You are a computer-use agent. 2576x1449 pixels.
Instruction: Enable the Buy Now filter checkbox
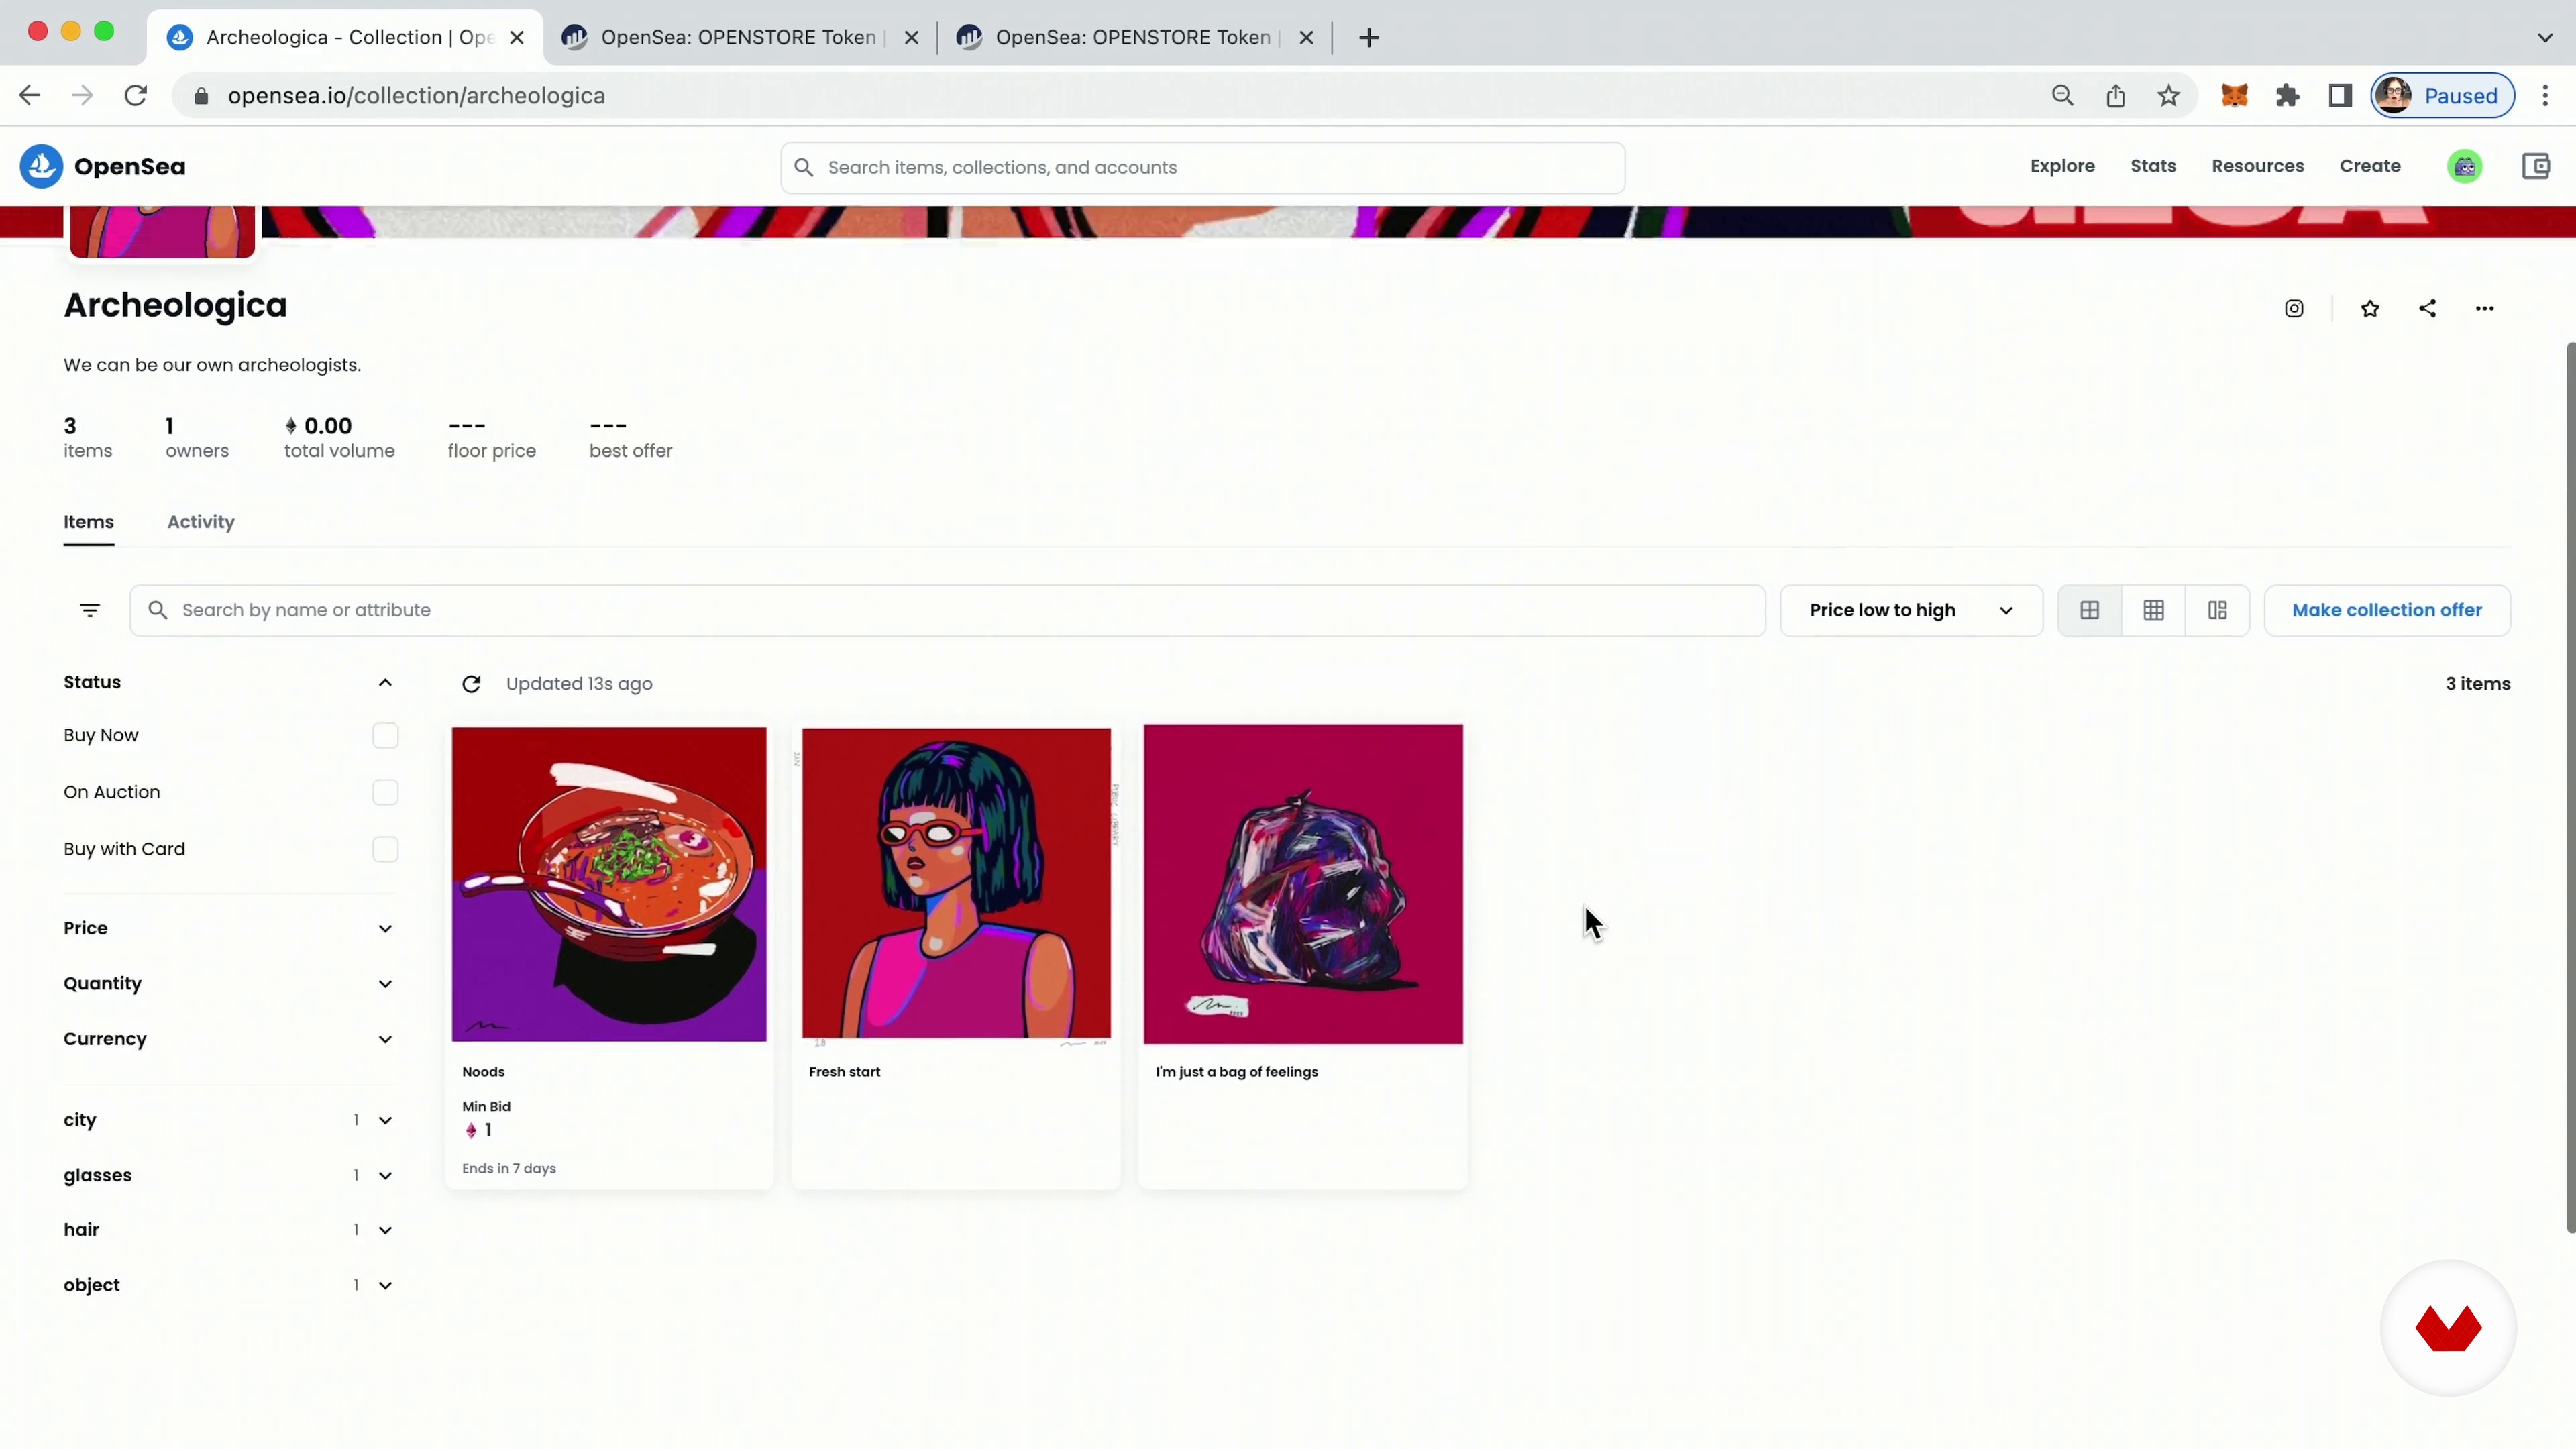385,735
